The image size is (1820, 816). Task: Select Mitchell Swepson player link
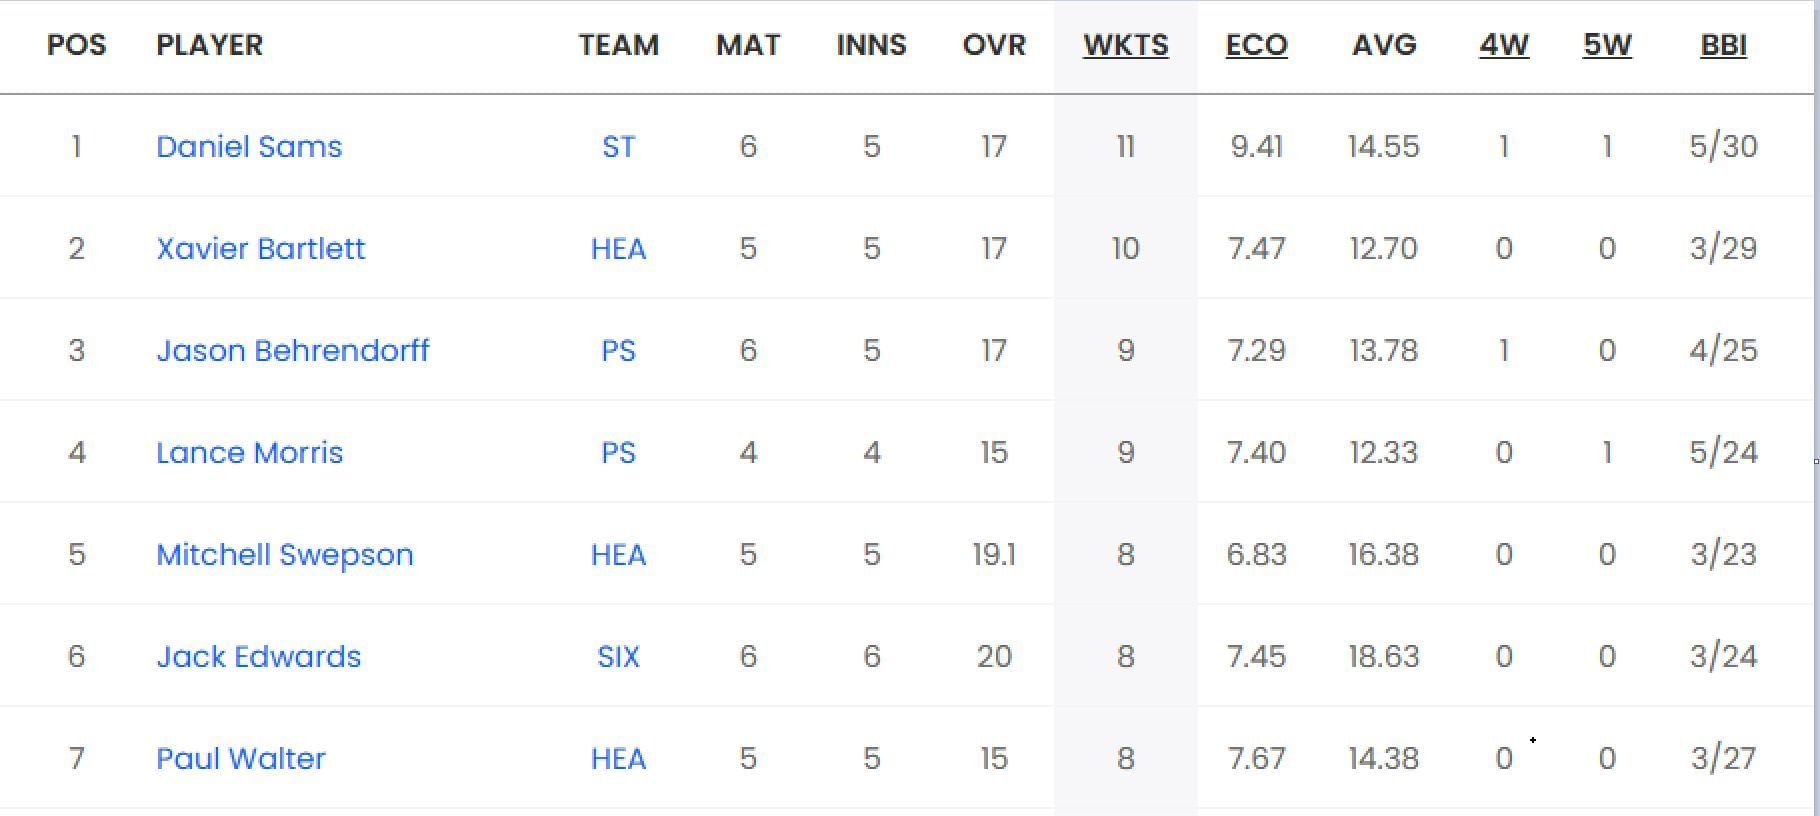[284, 555]
